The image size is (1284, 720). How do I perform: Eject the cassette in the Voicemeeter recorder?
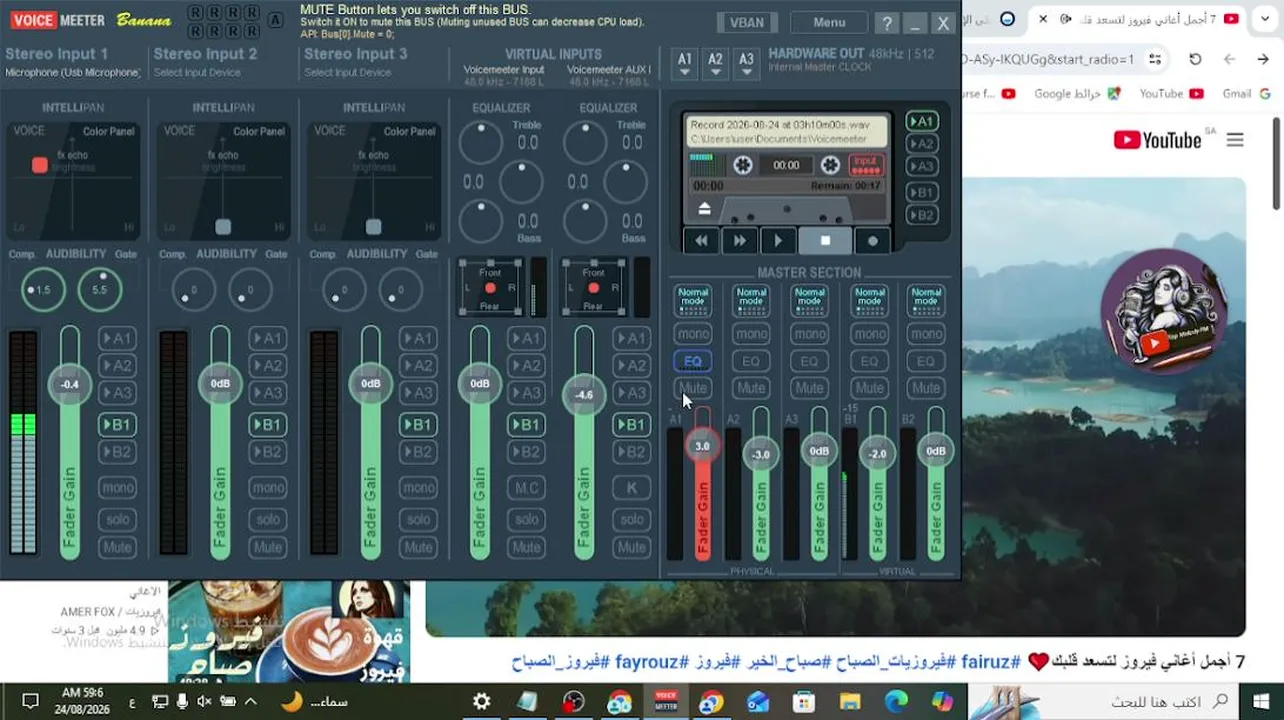pyautogui.click(x=704, y=209)
